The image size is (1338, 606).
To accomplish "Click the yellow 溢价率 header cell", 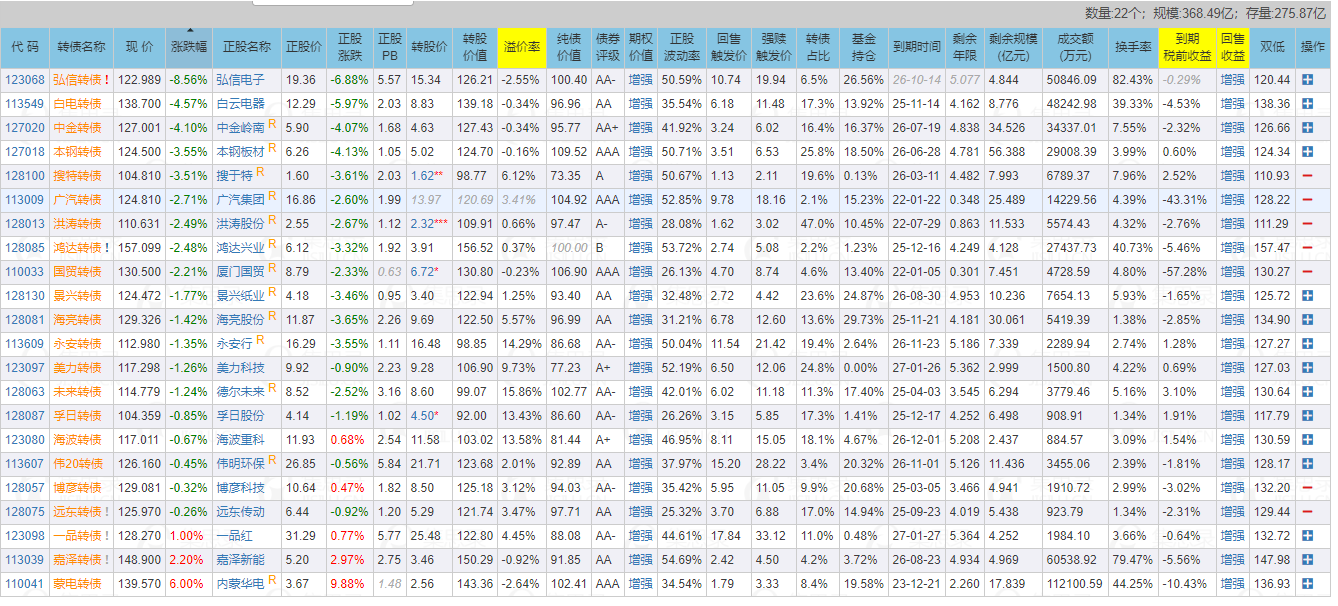I will click(521, 47).
